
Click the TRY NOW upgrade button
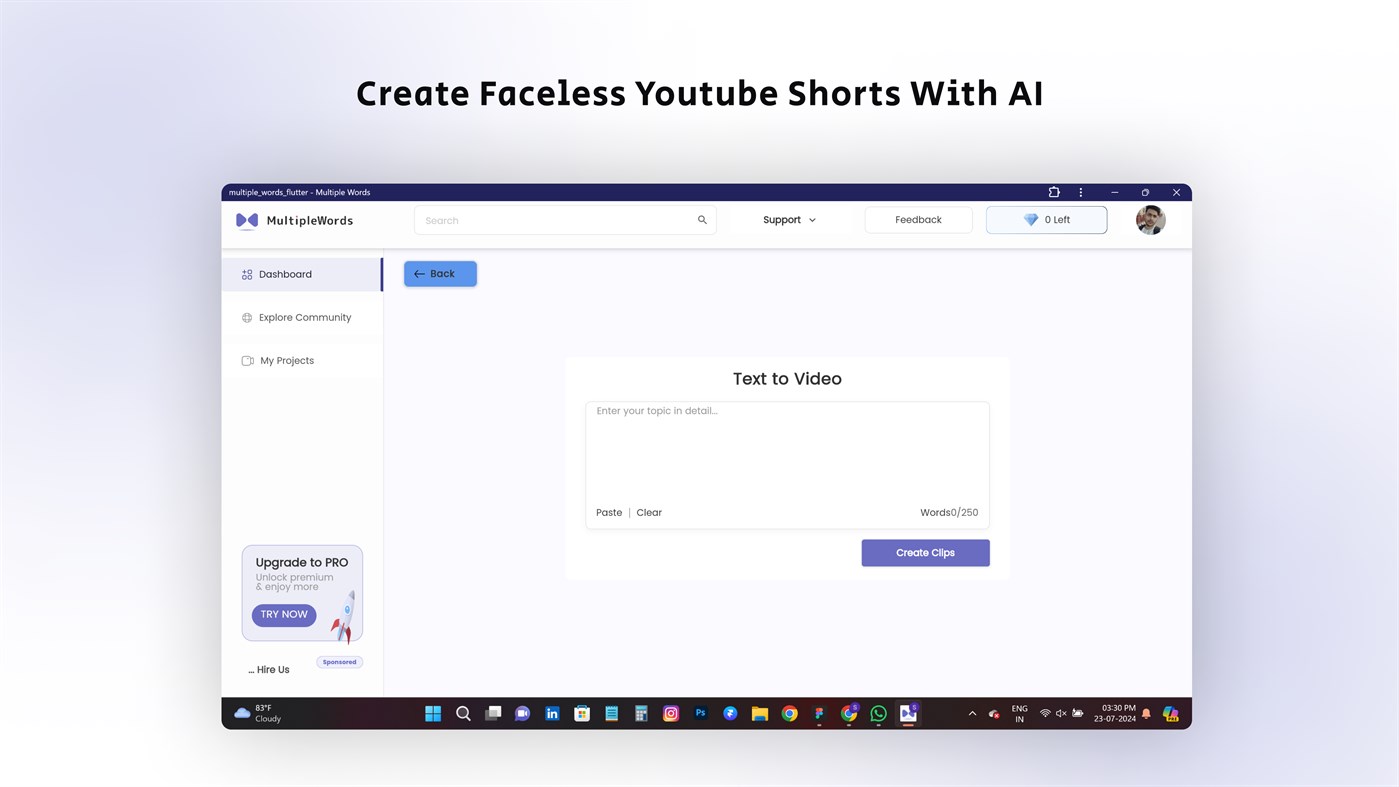(283, 614)
